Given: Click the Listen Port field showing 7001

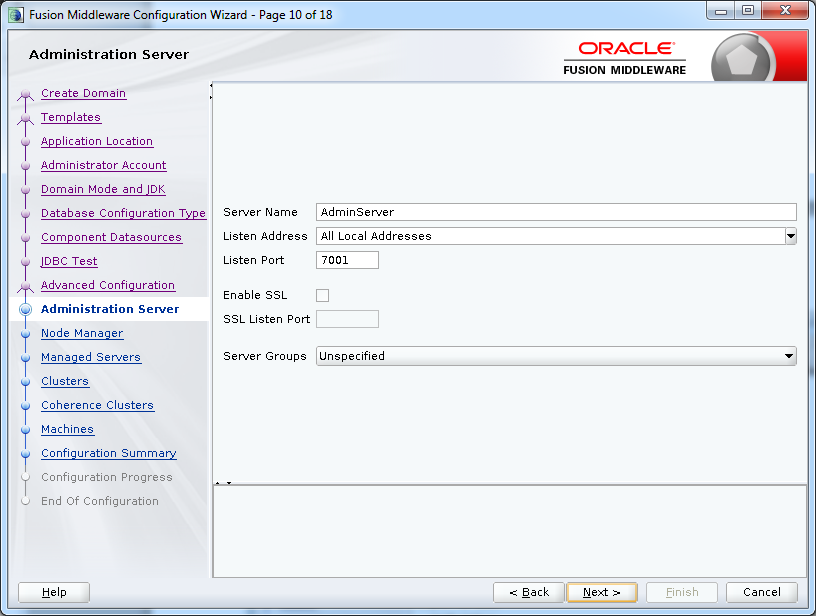Looking at the screenshot, I should [347, 260].
